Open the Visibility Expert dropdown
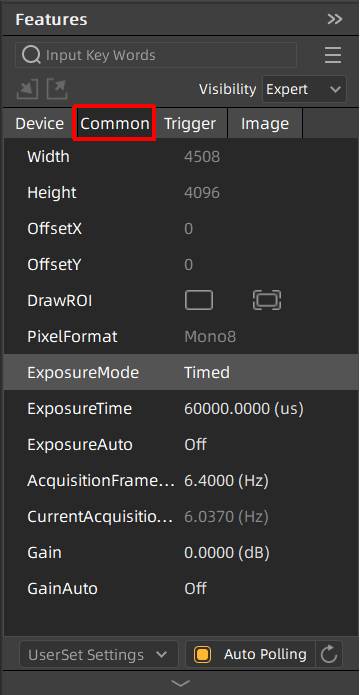 point(304,89)
